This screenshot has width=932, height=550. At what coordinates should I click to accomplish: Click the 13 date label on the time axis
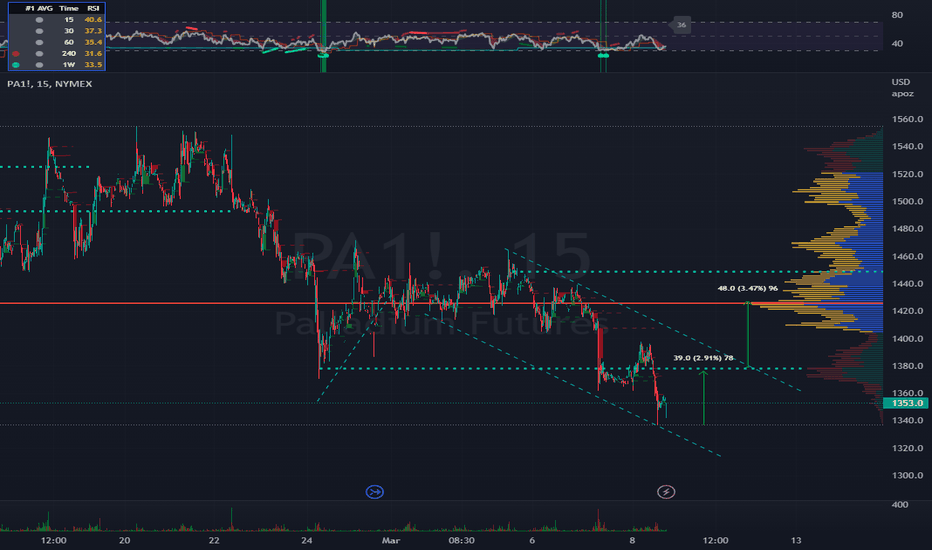point(796,540)
